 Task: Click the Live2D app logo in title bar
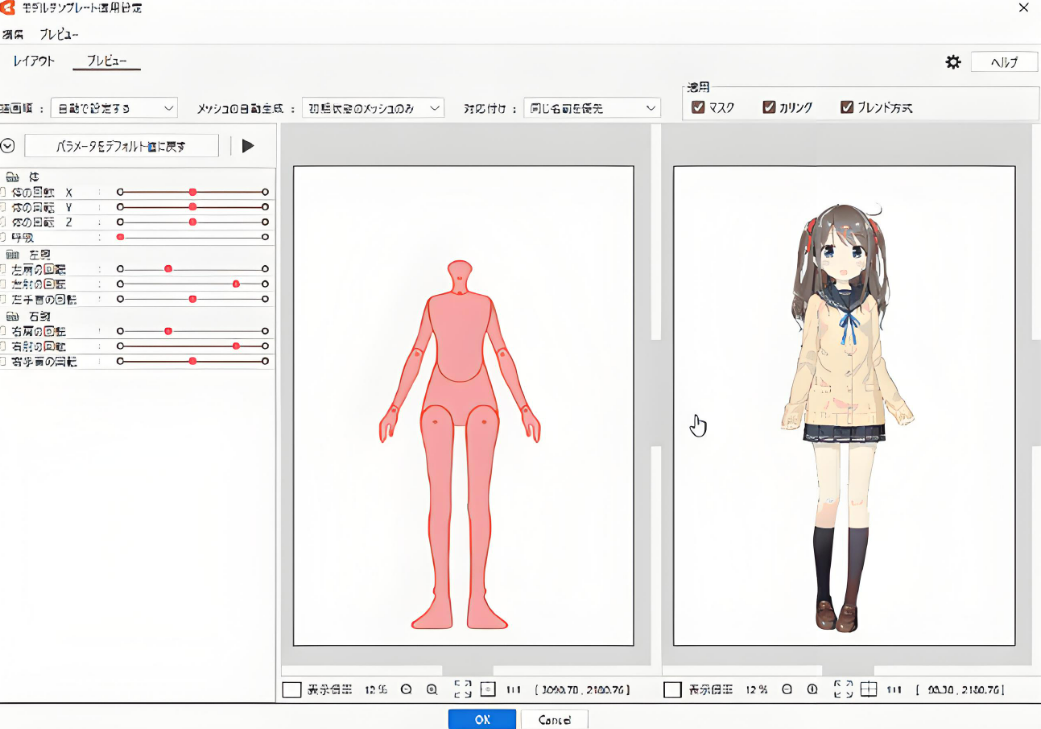(x=7, y=7)
